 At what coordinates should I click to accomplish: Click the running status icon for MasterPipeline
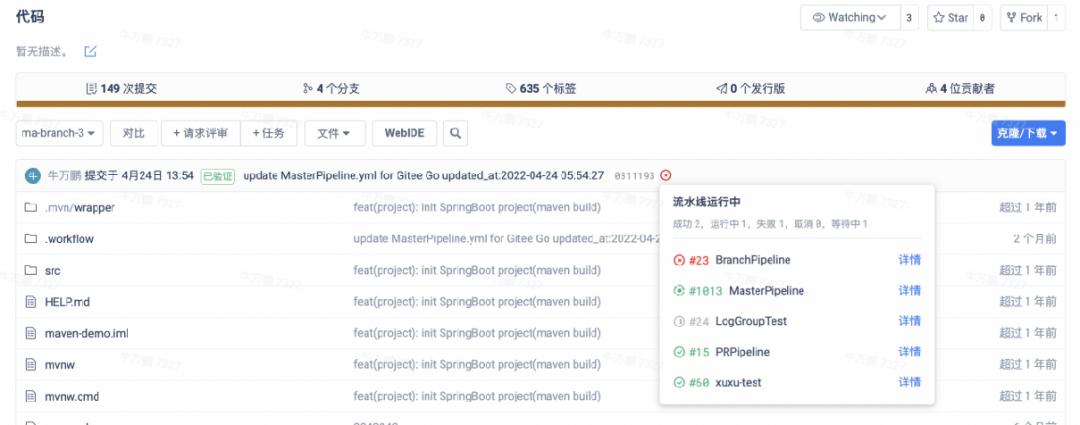680,291
